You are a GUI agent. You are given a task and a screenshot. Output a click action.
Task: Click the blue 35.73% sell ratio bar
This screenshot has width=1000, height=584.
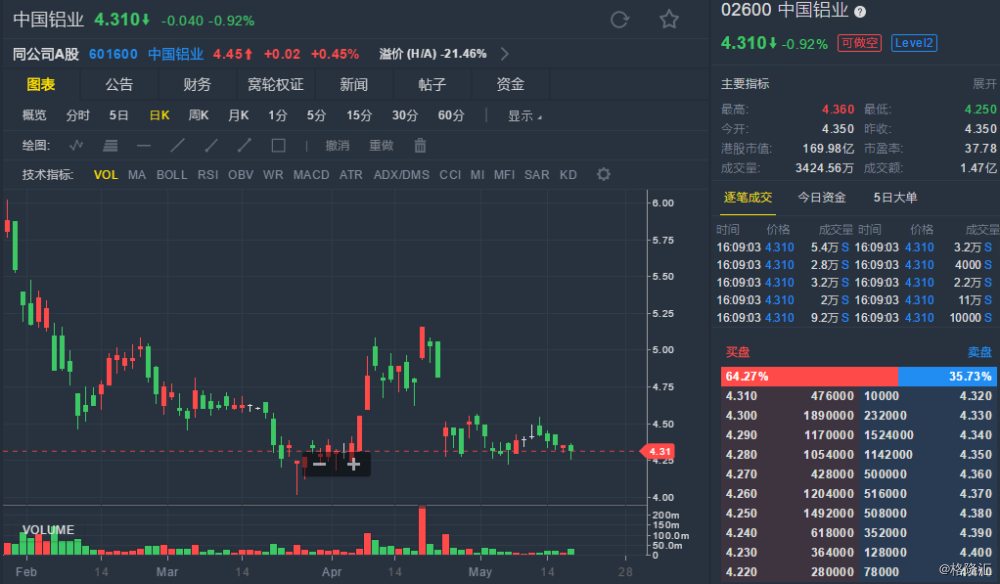pyautogui.click(x=947, y=376)
